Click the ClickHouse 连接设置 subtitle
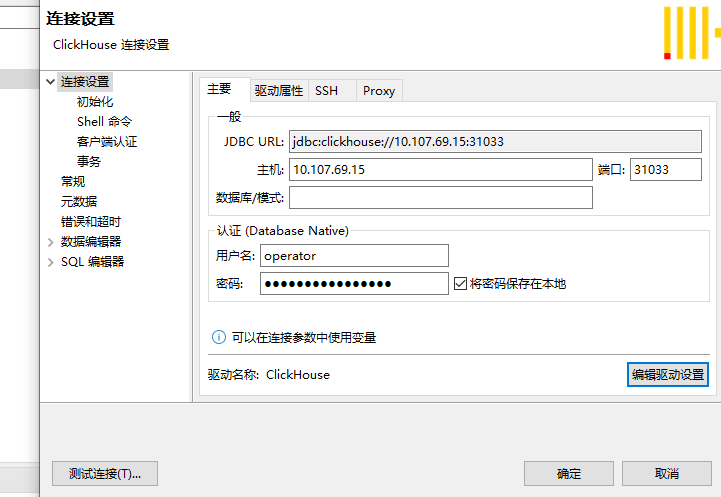This screenshot has height=497, width=721. 111,45
